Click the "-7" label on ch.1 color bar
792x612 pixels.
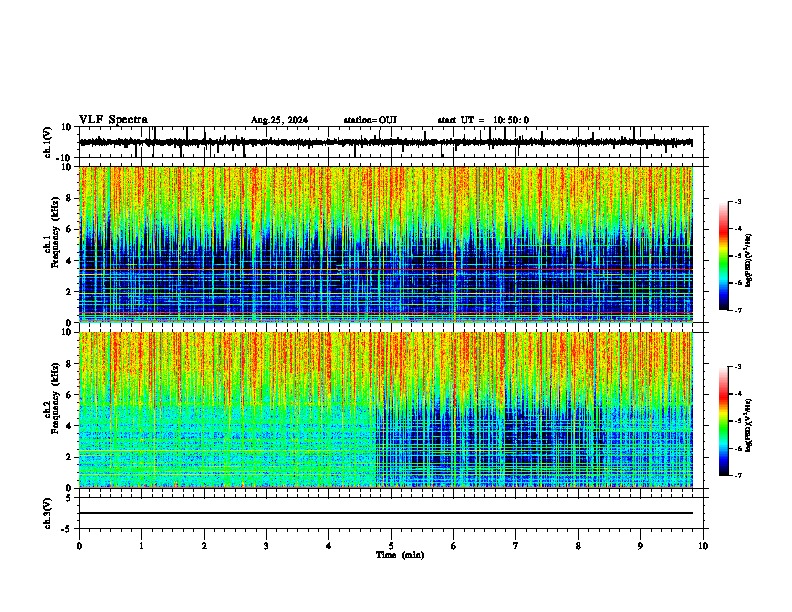[737, 310]
